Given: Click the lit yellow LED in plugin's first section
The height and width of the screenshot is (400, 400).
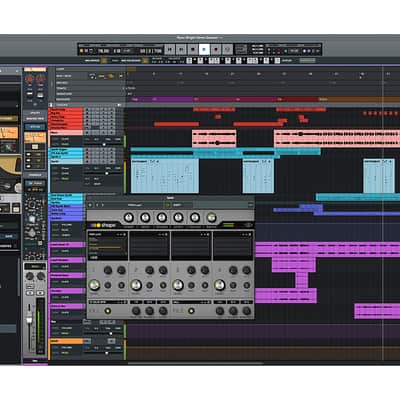Looking at the screenshot, I should click(108, 311).
